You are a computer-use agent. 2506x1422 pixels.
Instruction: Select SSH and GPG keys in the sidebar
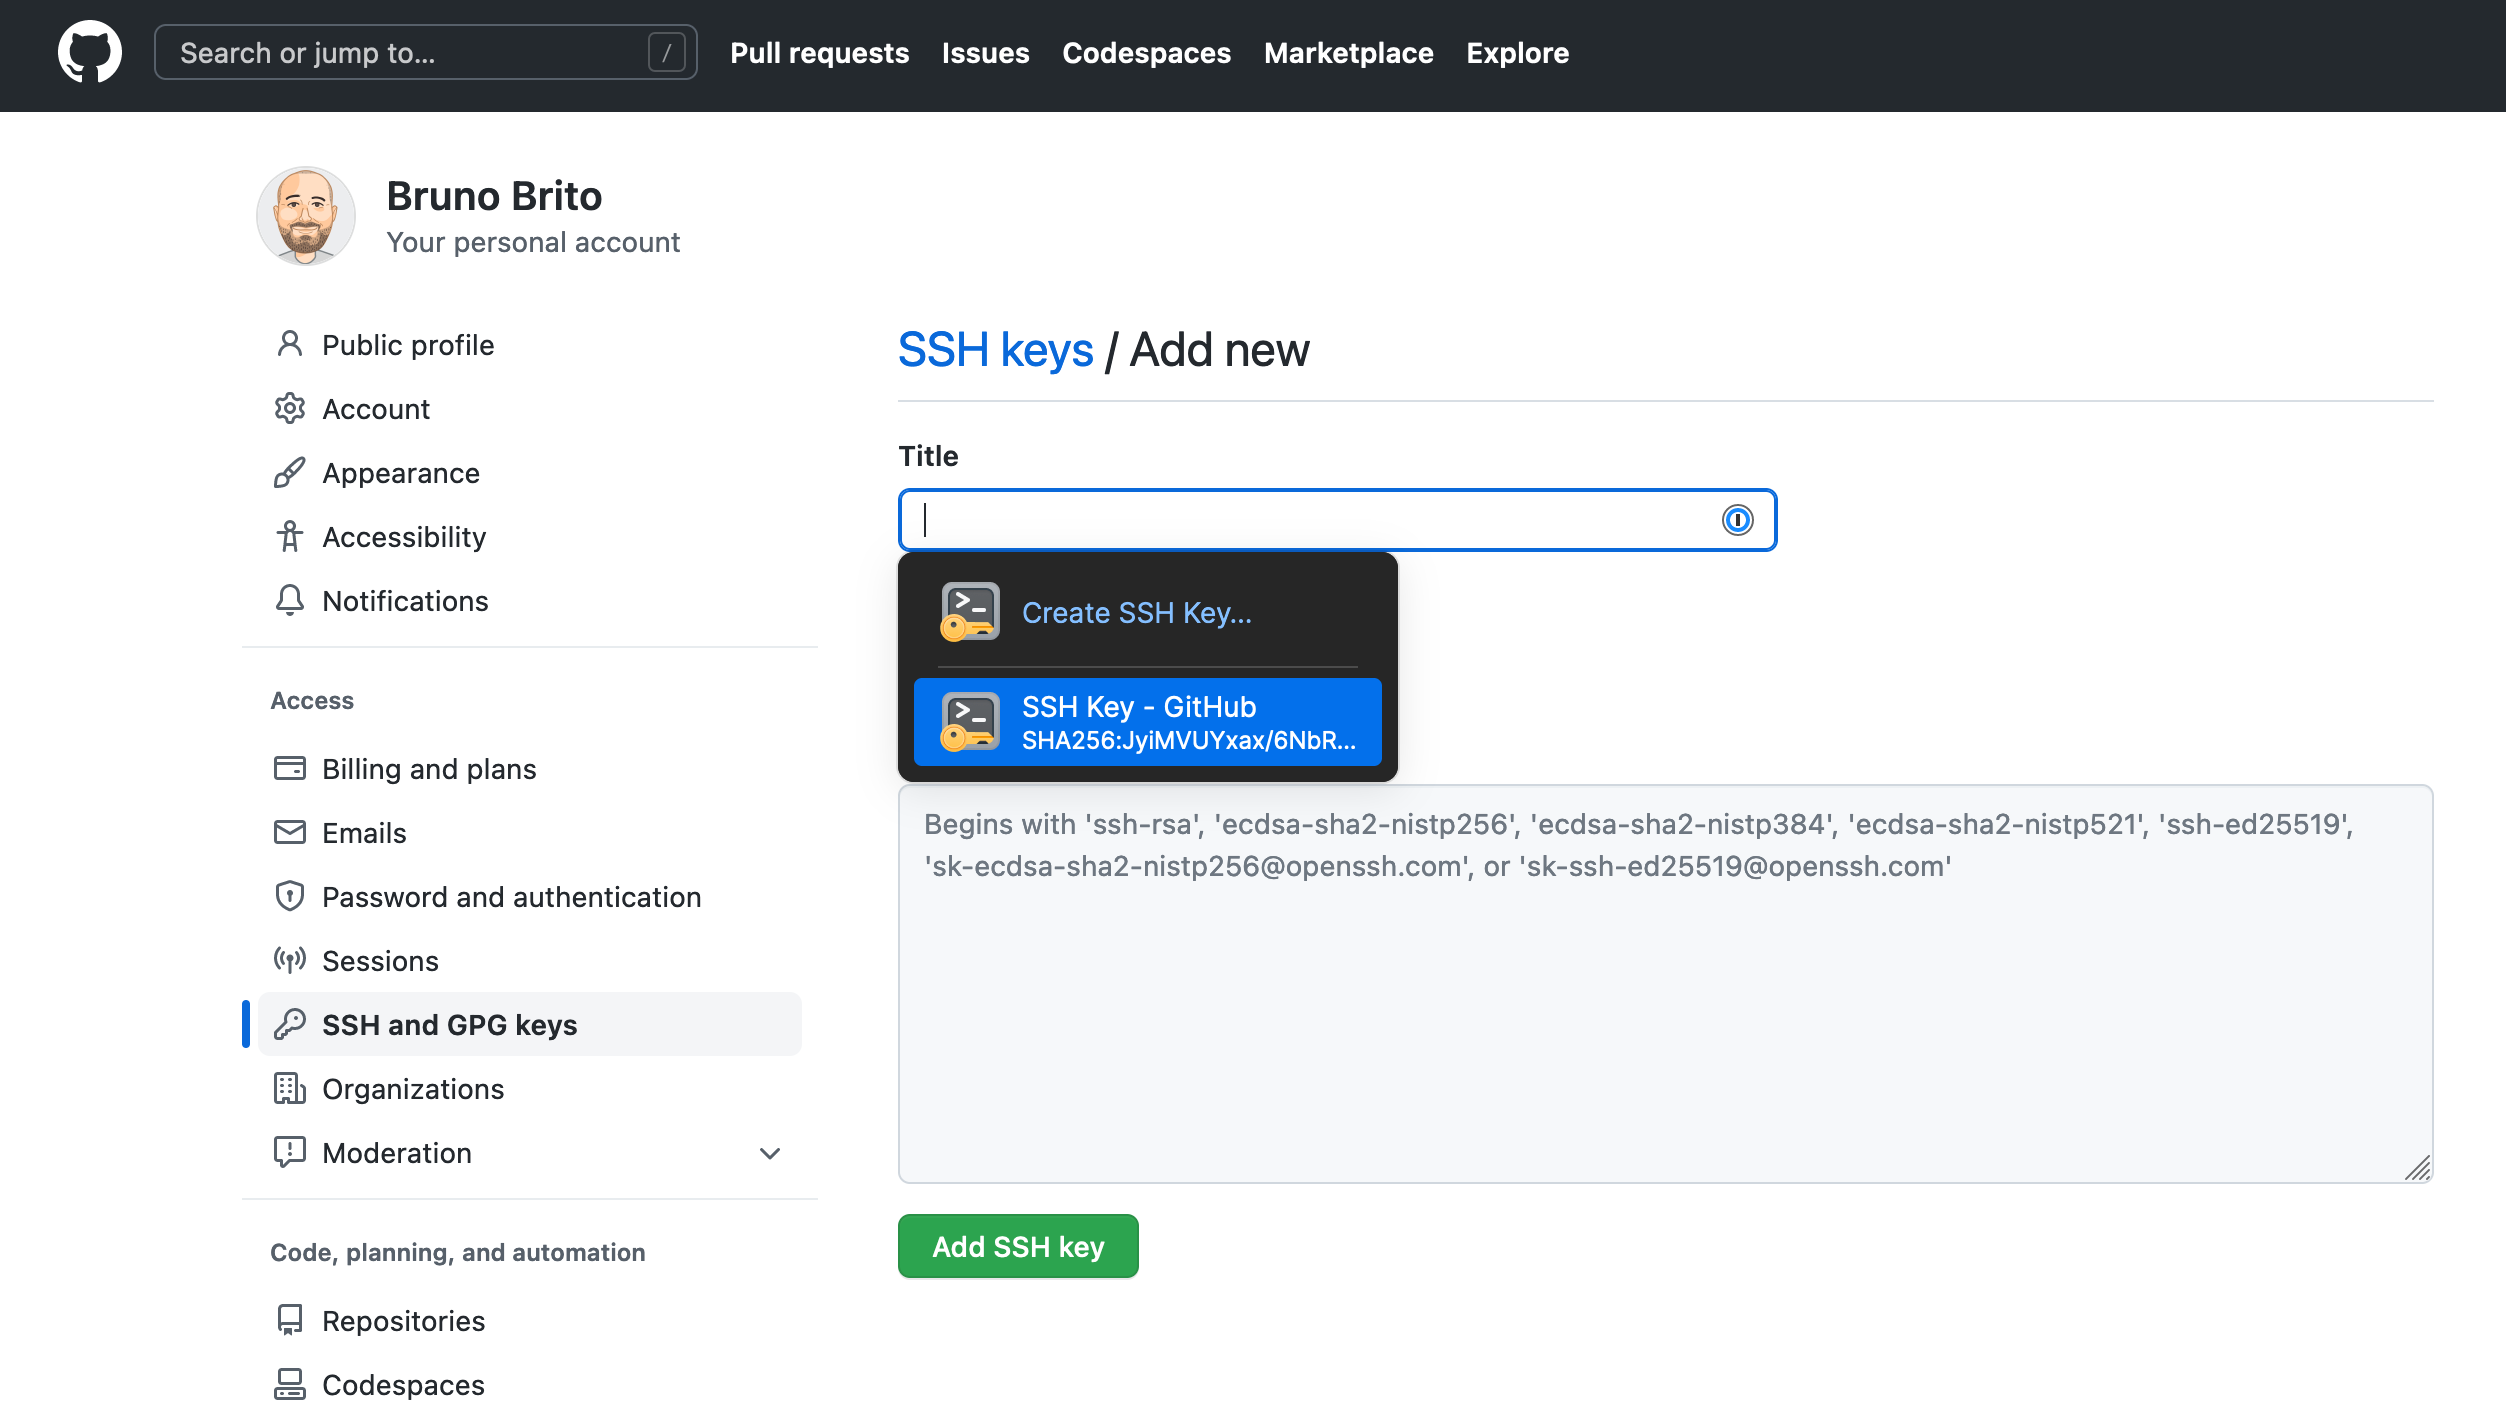point(449,1024)
